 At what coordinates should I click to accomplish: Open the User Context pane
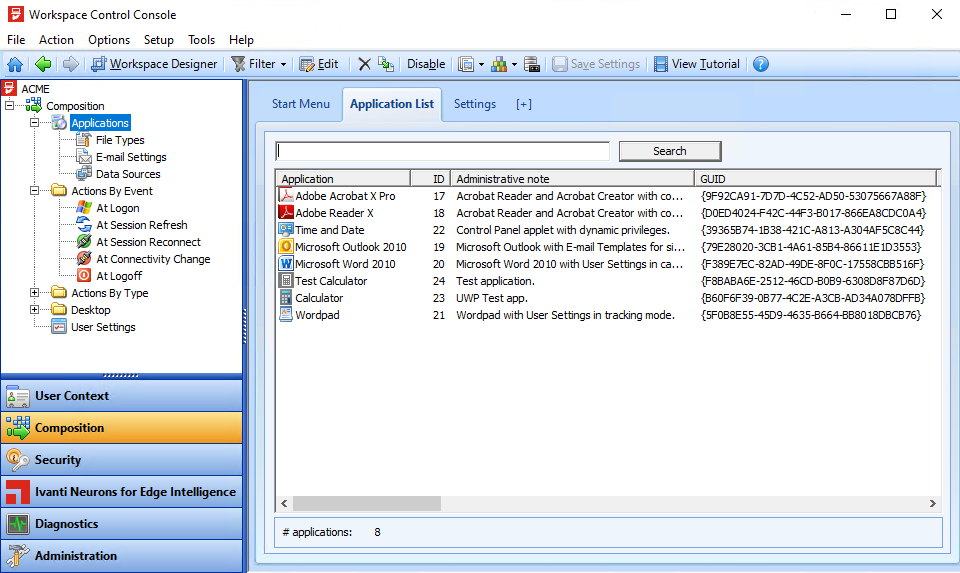[x=121, y=395]
